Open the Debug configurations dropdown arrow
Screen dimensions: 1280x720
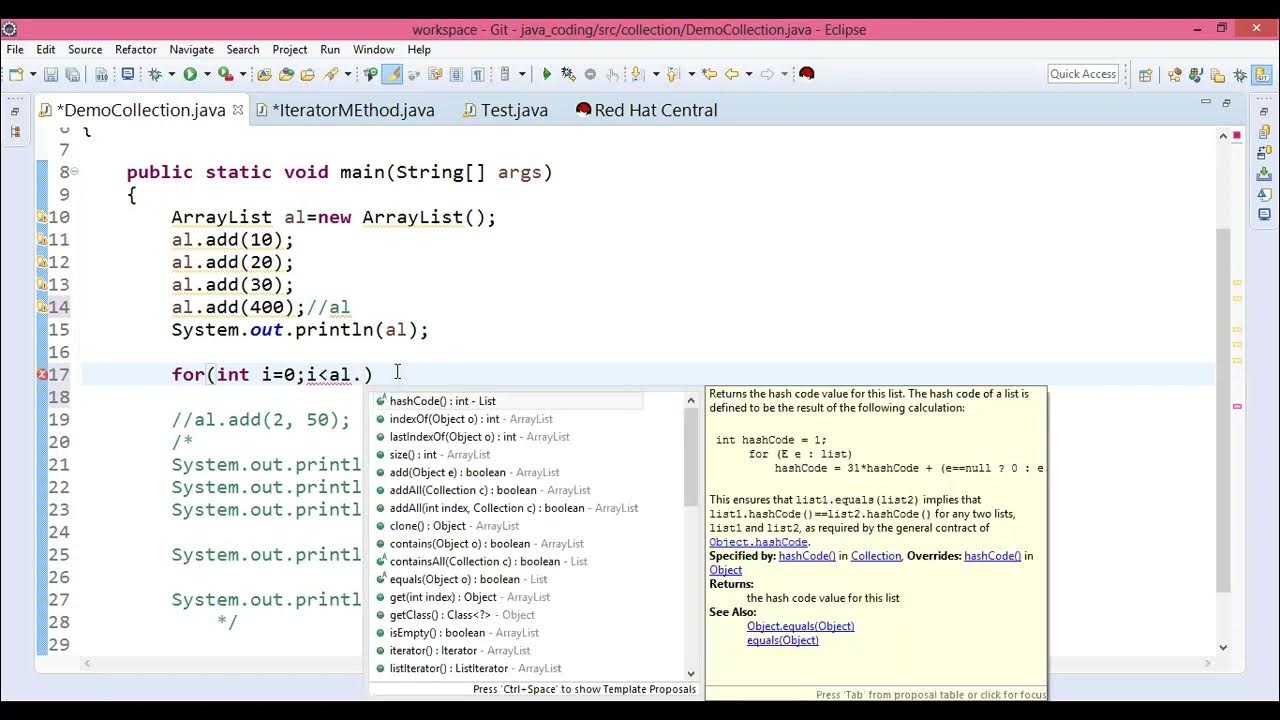(x=171, y=74)
